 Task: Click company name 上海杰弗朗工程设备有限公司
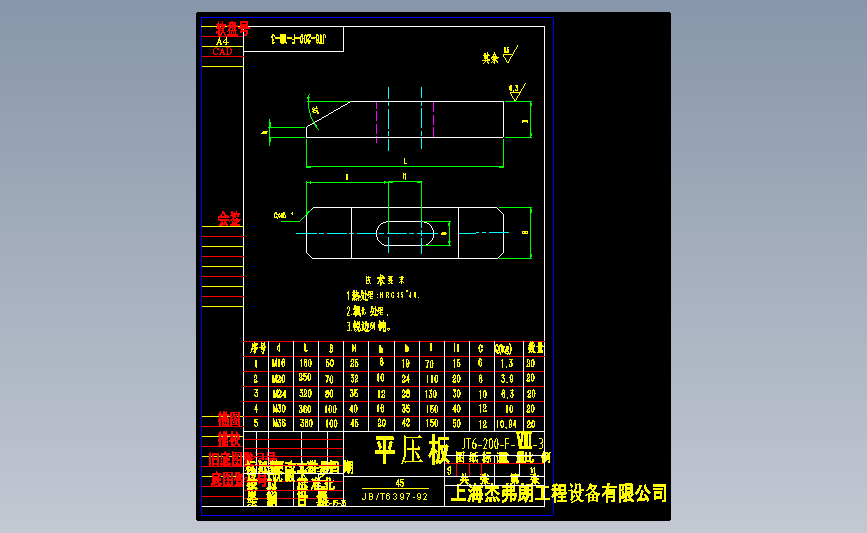point(559,493)
